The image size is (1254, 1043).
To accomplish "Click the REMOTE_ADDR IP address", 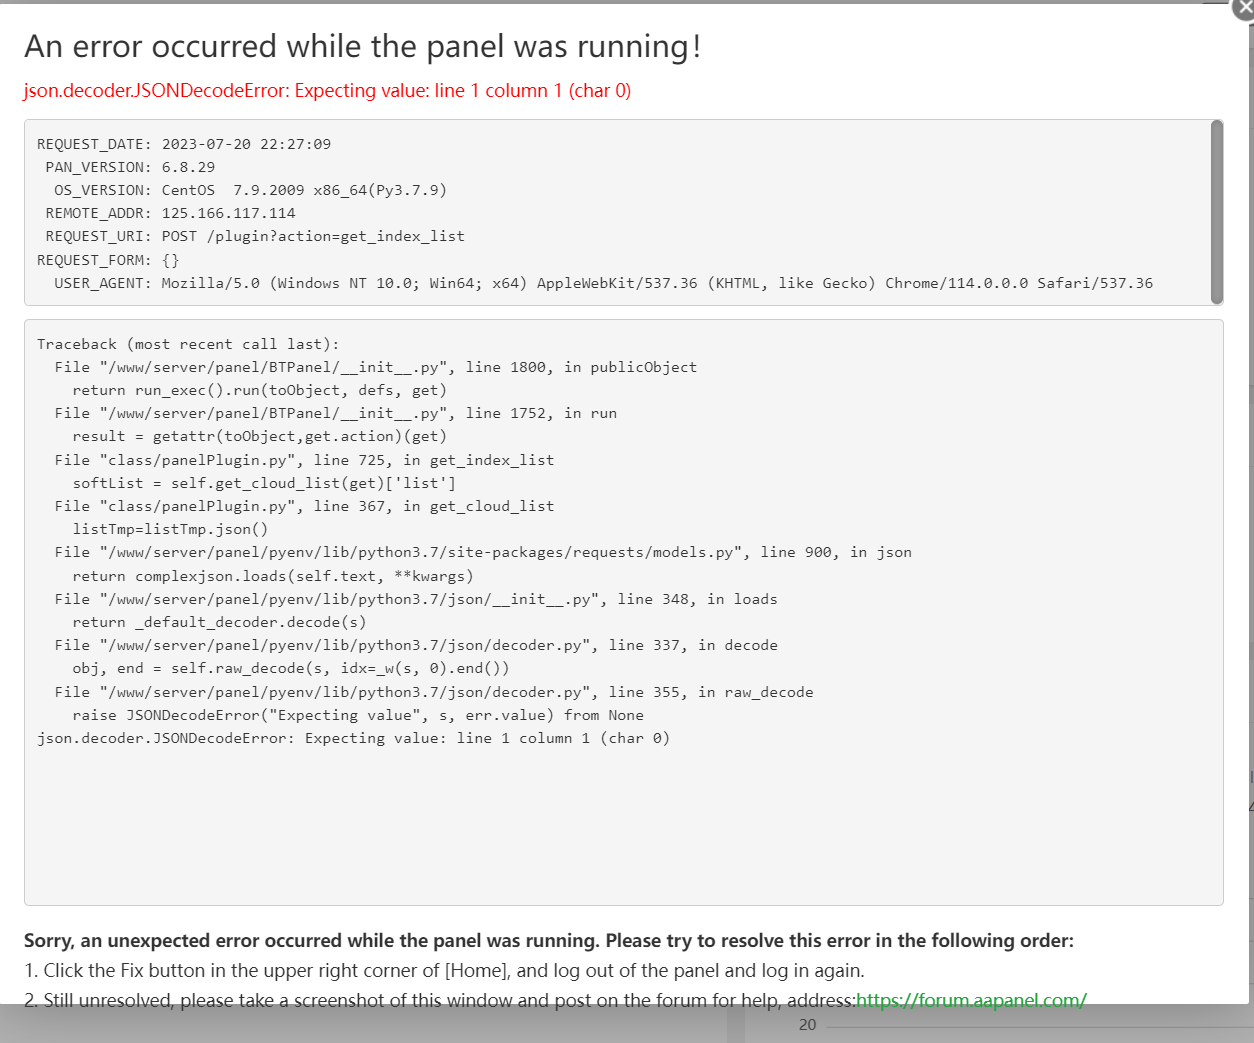I will 228,213.
